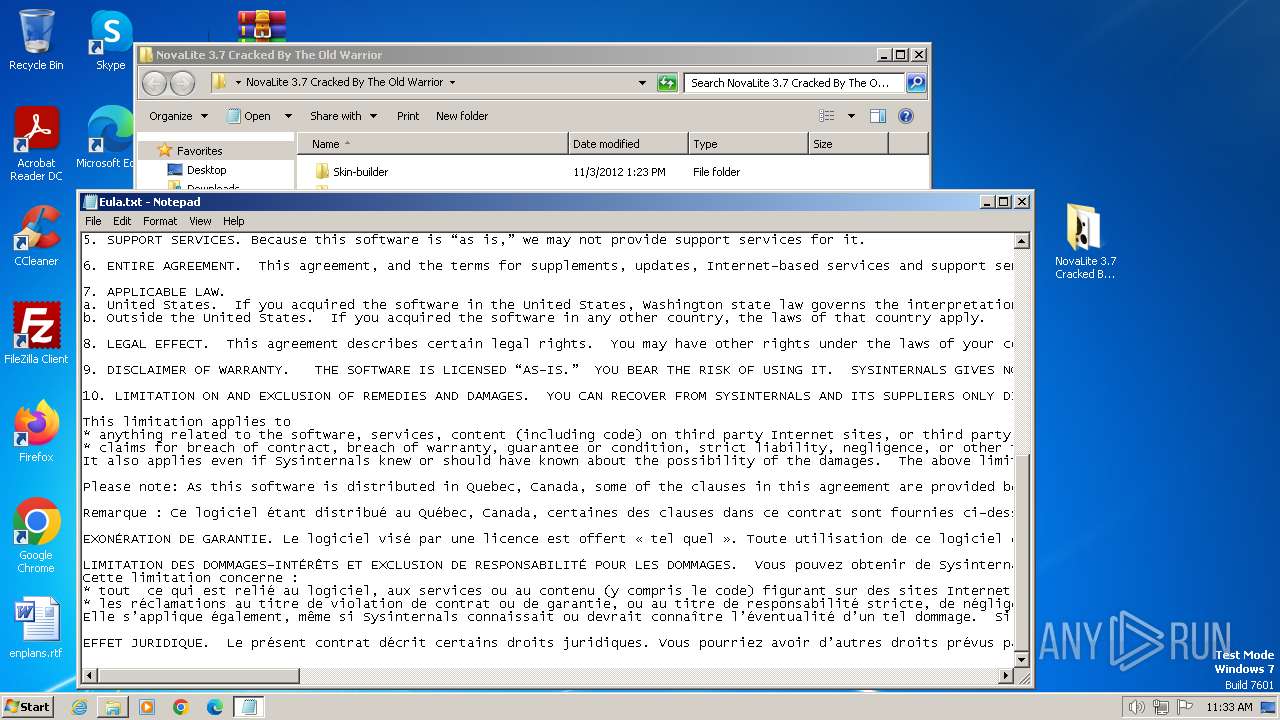The width and height of the screenshot is (1280, 720).
Task: Open the Share with dropdown
Action: [x=343, y=116]
